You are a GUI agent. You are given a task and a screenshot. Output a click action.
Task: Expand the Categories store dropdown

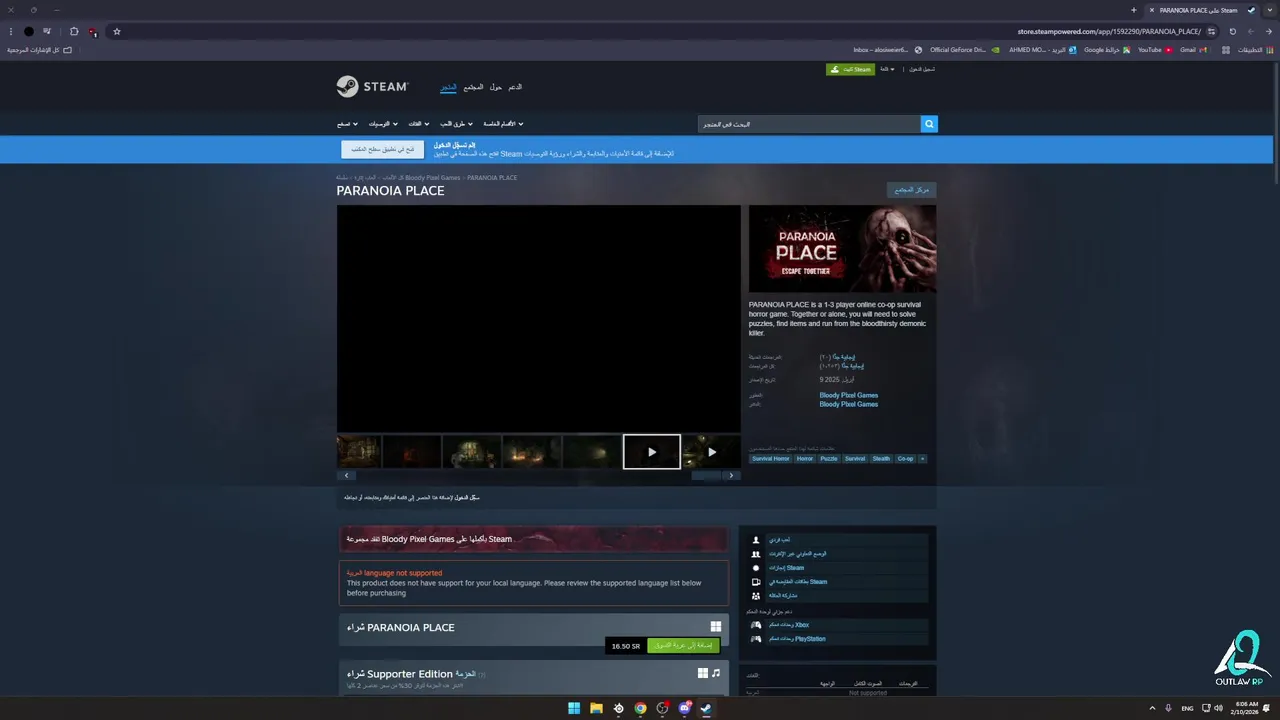418,124
